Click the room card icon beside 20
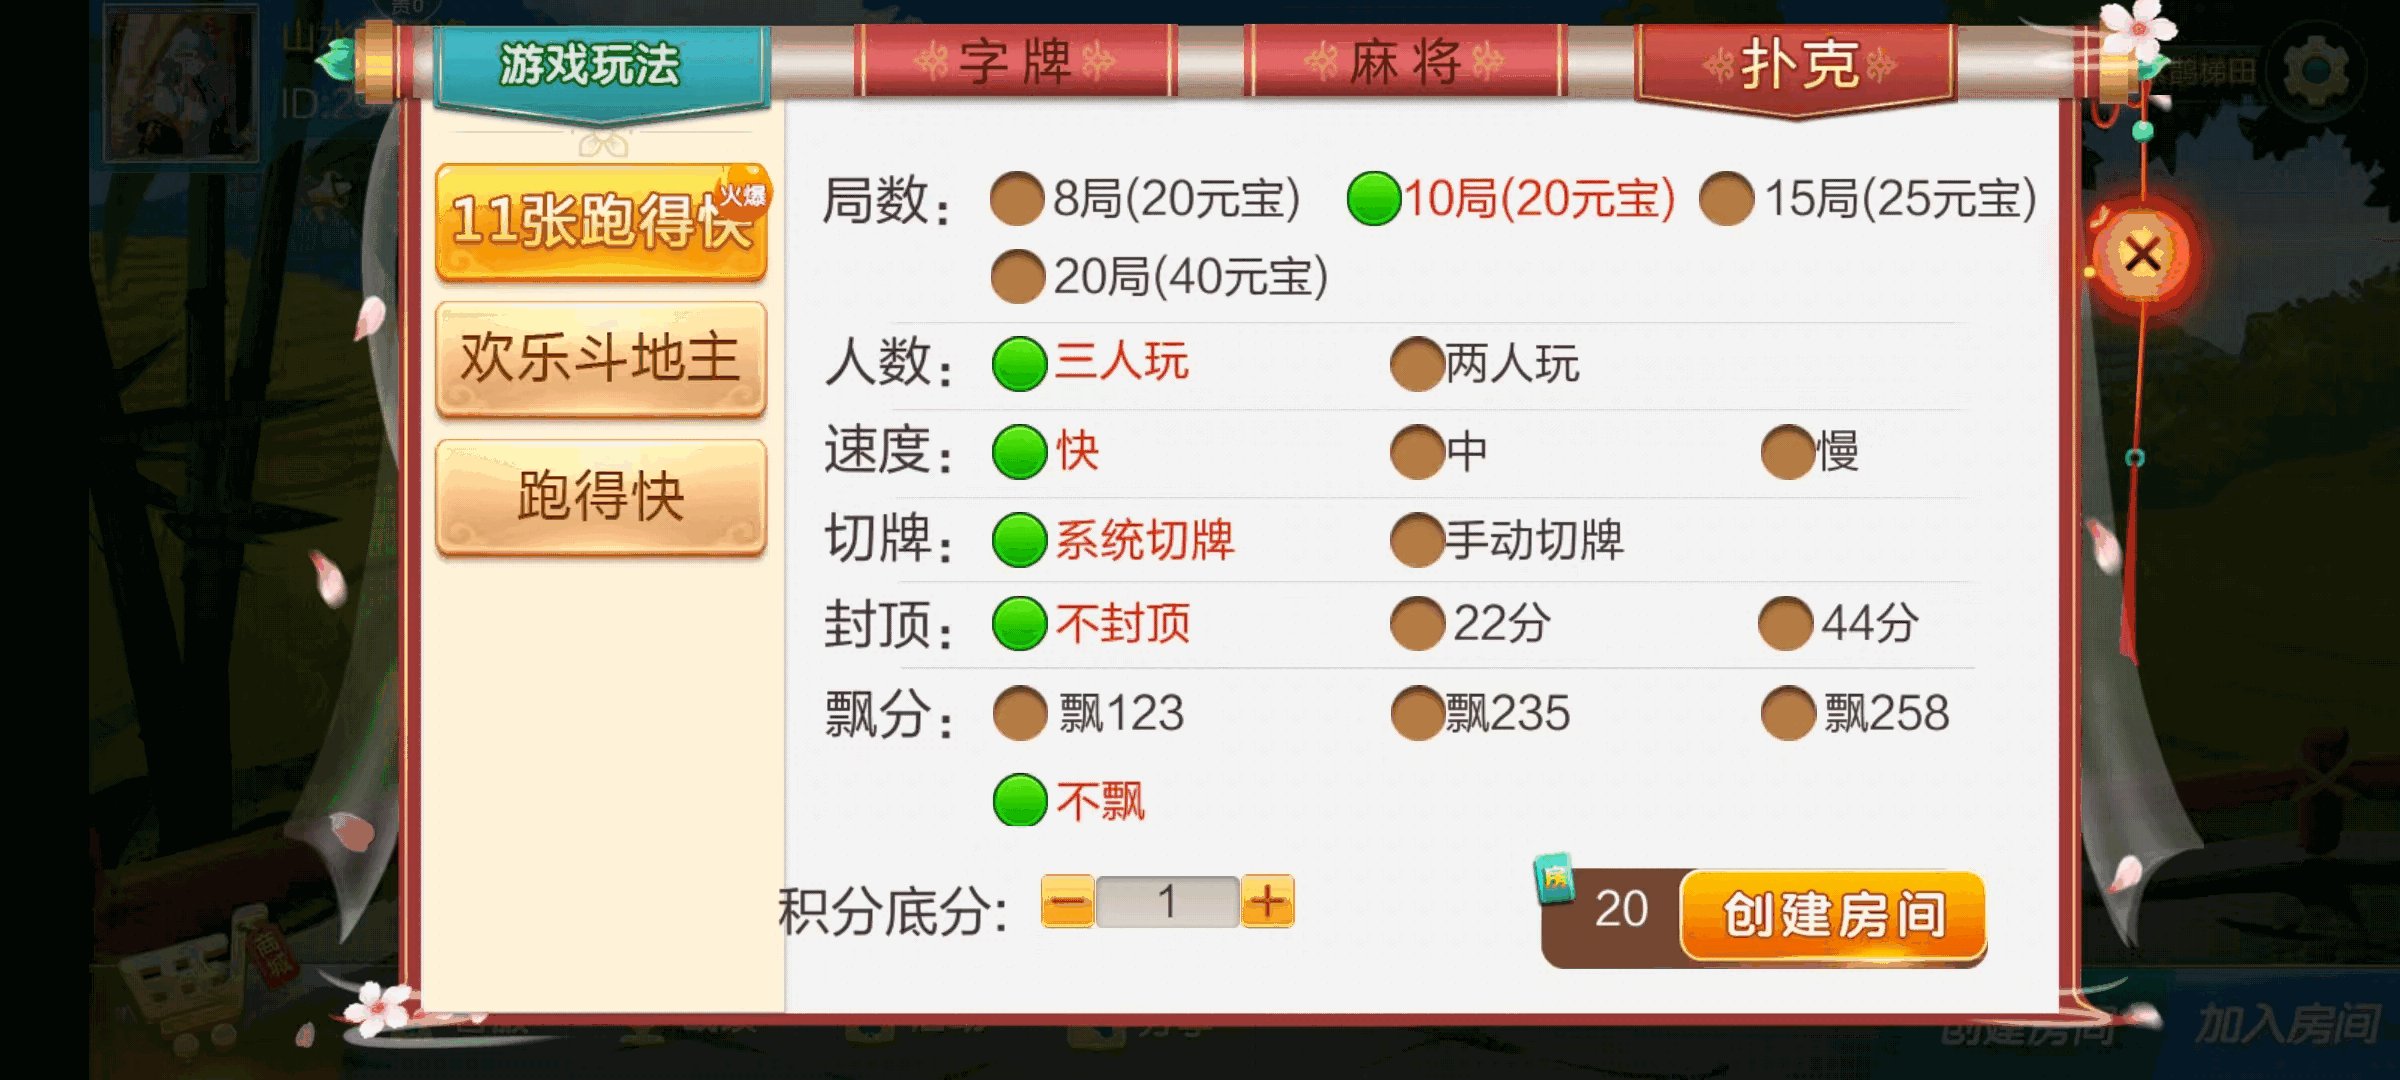This screenshot has width=2400, height=1080. coord(1555,878)
